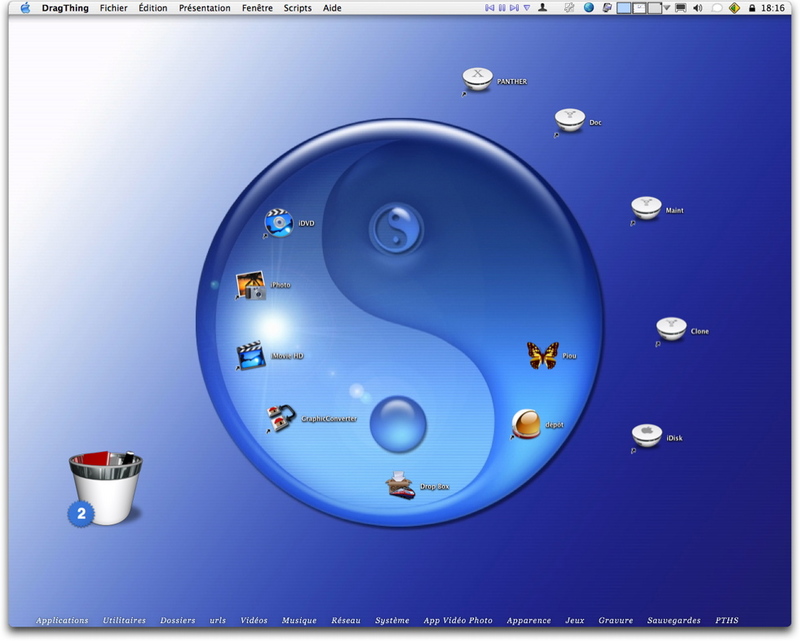Open the Présentation menu
The height and width of the screenshot is (641, 800).
coord(205,8)
